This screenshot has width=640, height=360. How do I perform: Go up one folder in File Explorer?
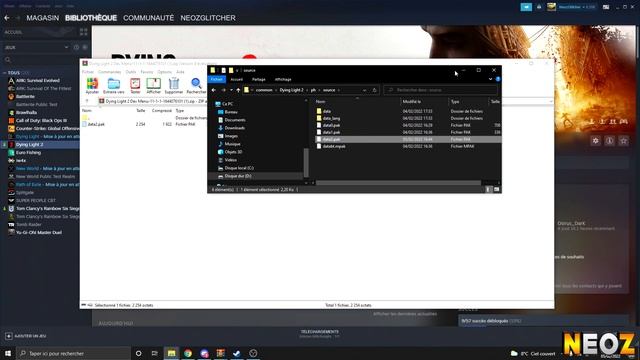(x=238, y=90)
